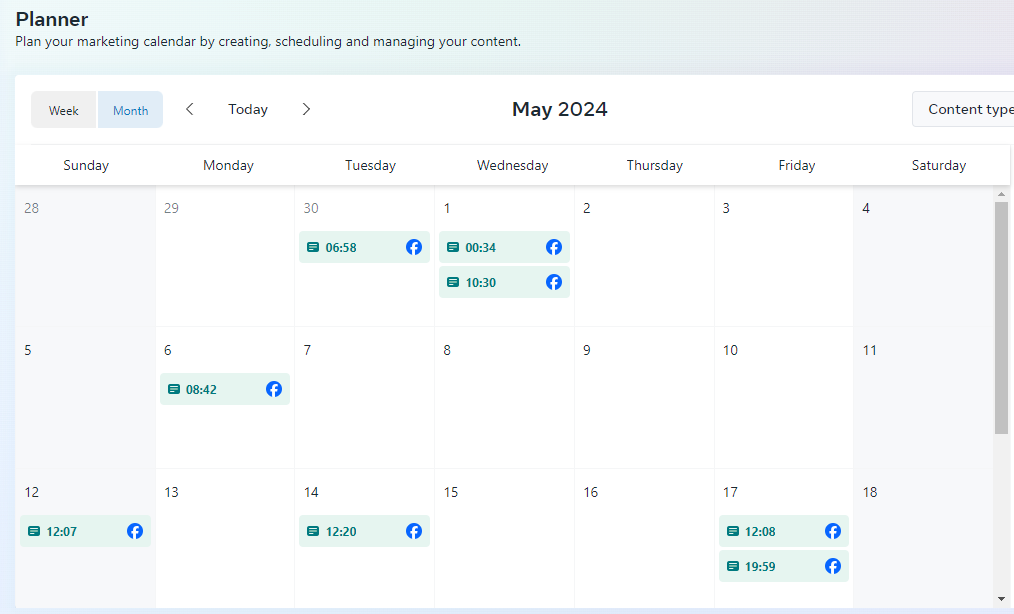This screenshot has width=1014, height=614.
Task: Select the May 15 calendar cell
Action: (504, 550)
